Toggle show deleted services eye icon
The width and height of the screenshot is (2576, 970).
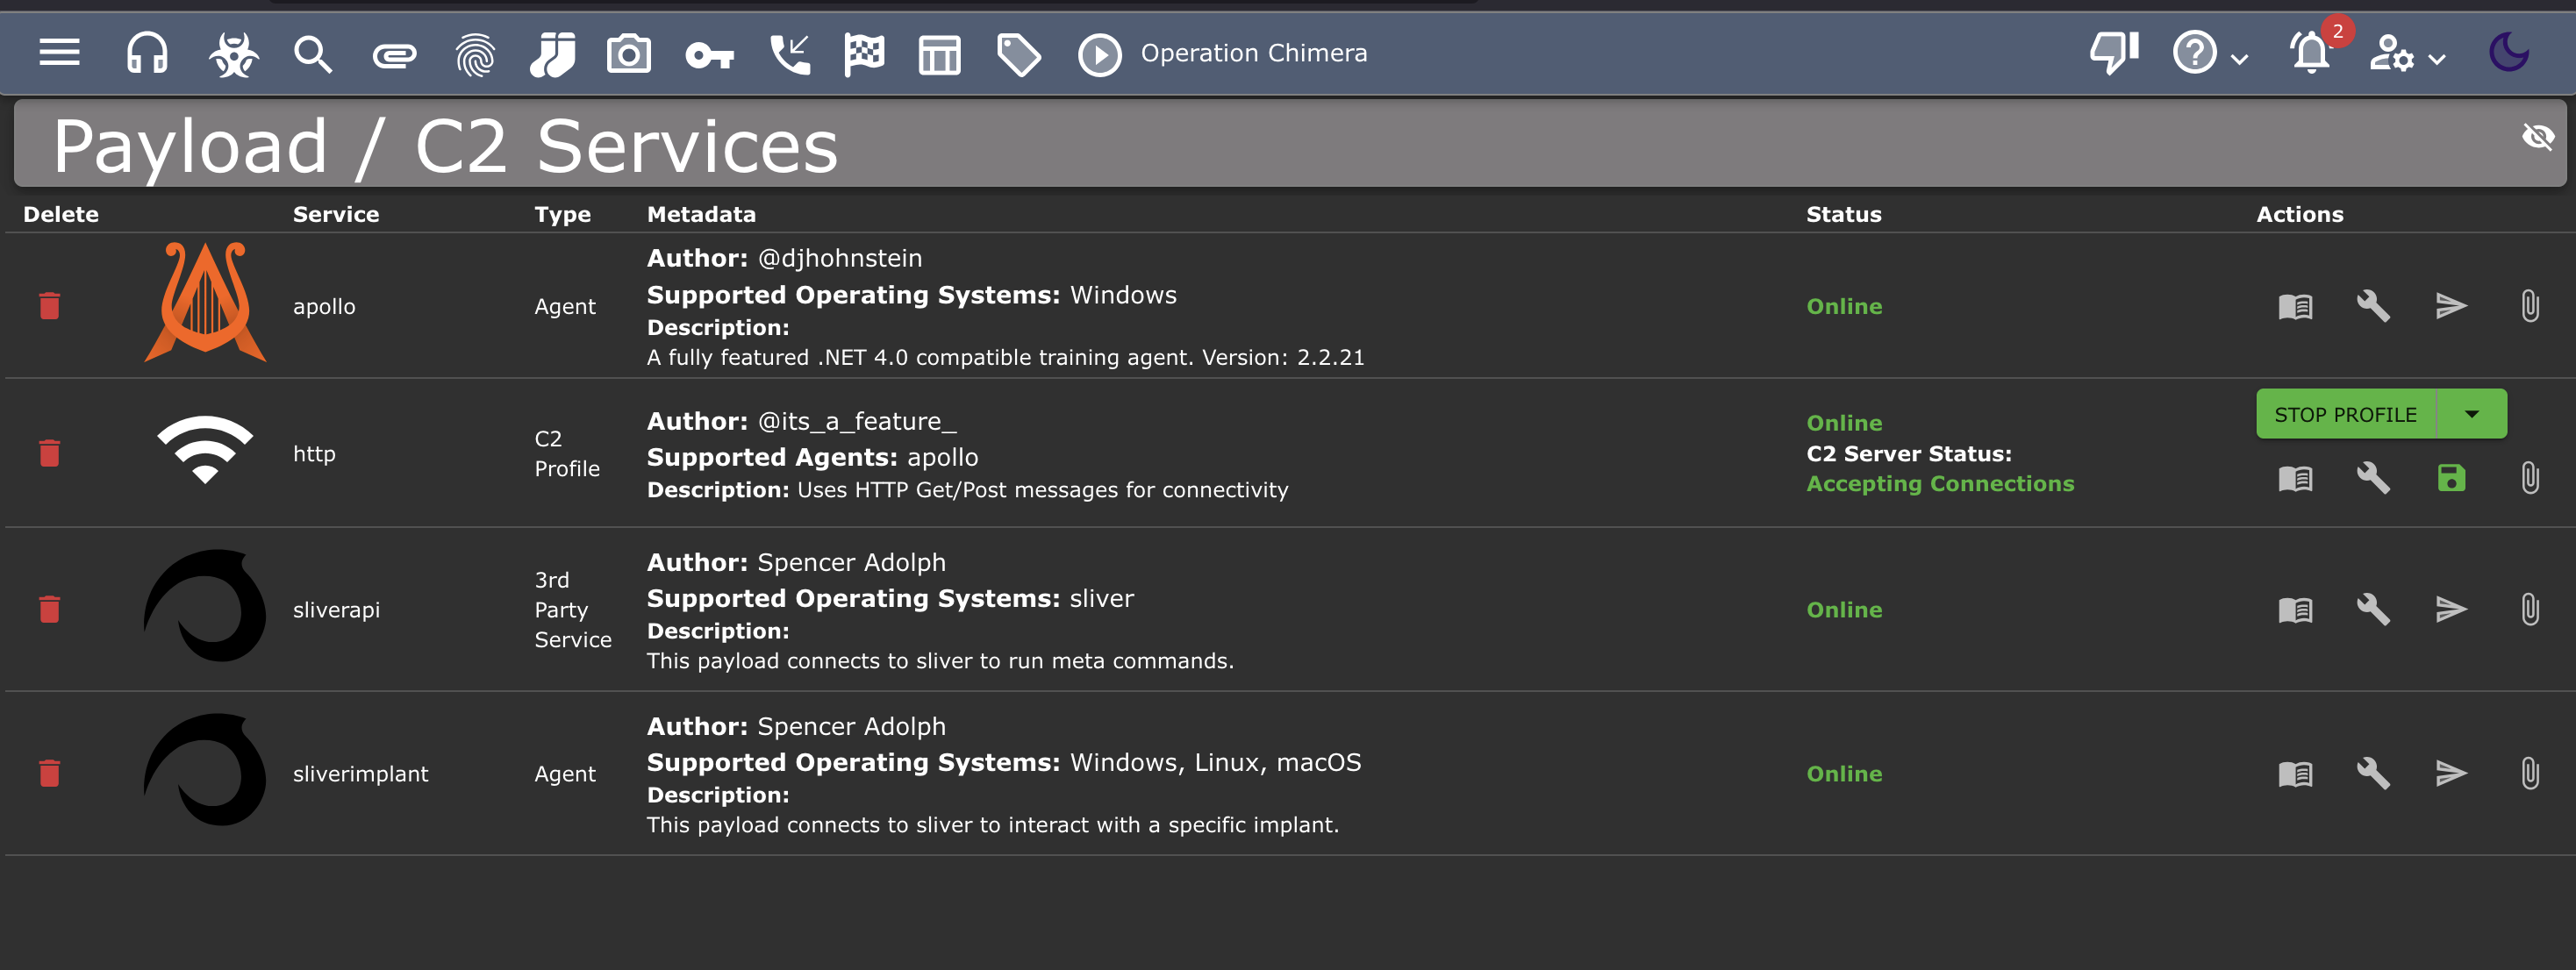click(2537, 136)
